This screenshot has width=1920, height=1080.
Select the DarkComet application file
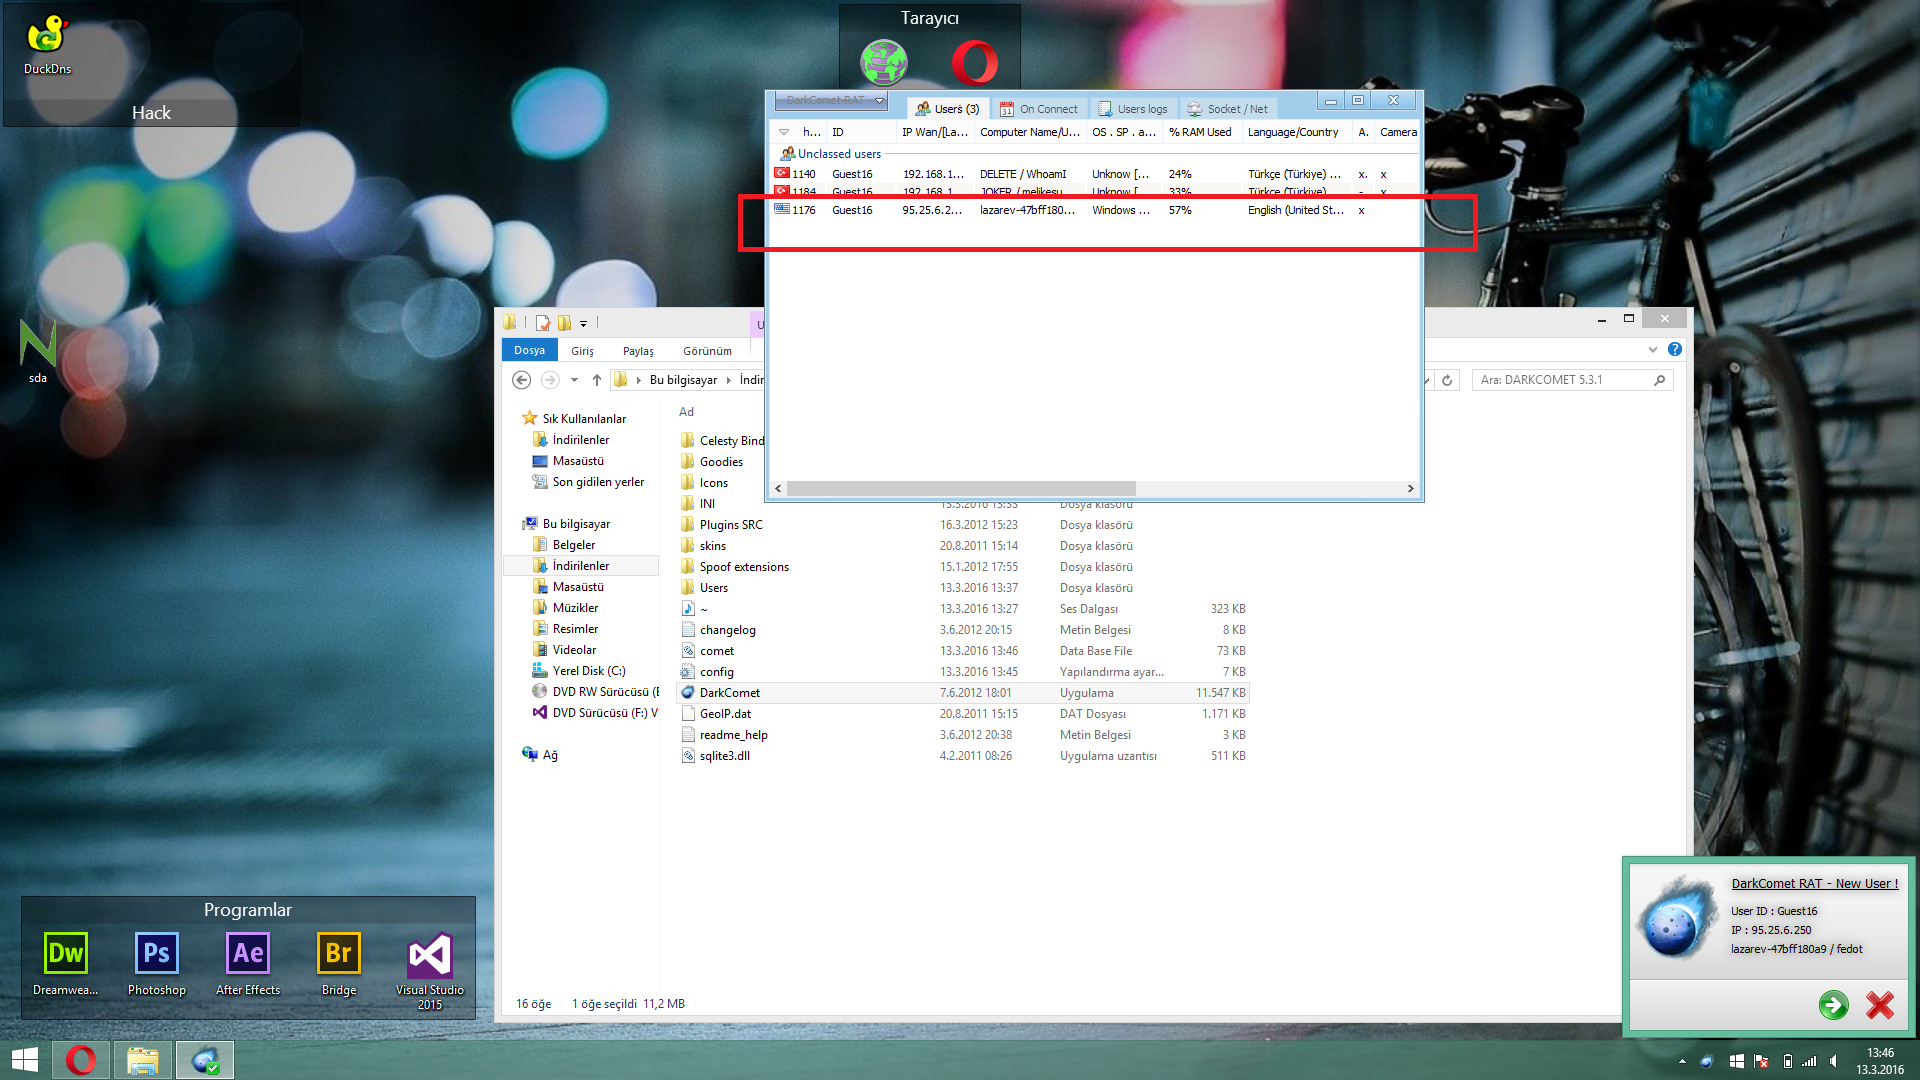click(x=963, y=693)
